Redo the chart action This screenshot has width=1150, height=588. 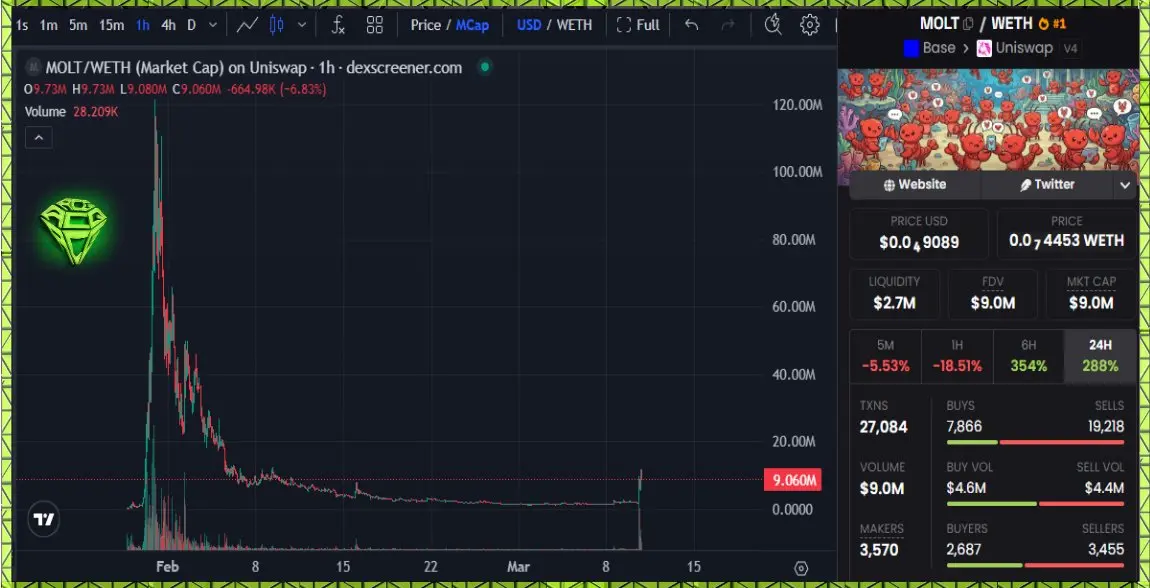(x=728, y=25)
